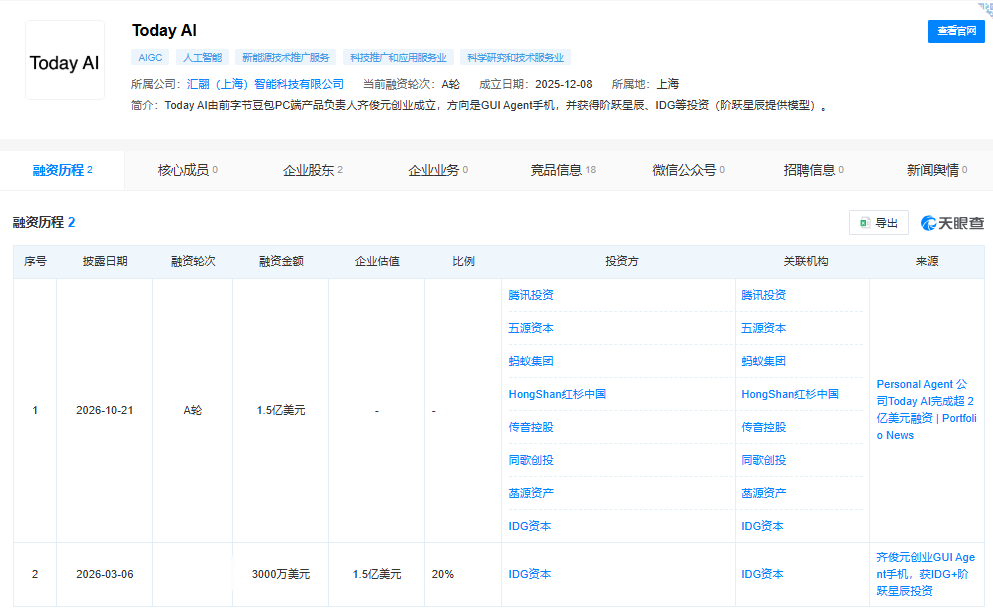Click the 新能源技术推广服务 tag
The height and width of the screenshot is (612, 993).
(x=286, y=58)
